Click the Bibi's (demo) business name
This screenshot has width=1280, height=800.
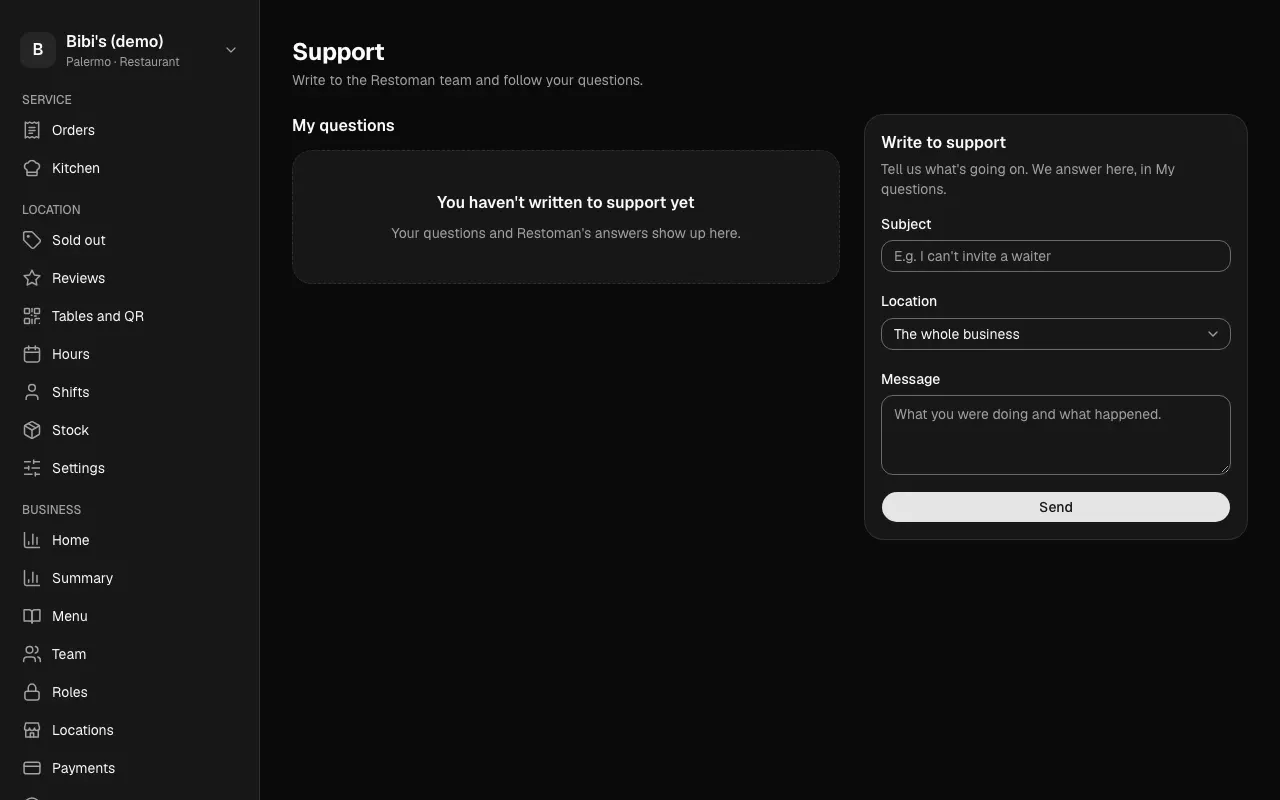[x=115, y=41]
